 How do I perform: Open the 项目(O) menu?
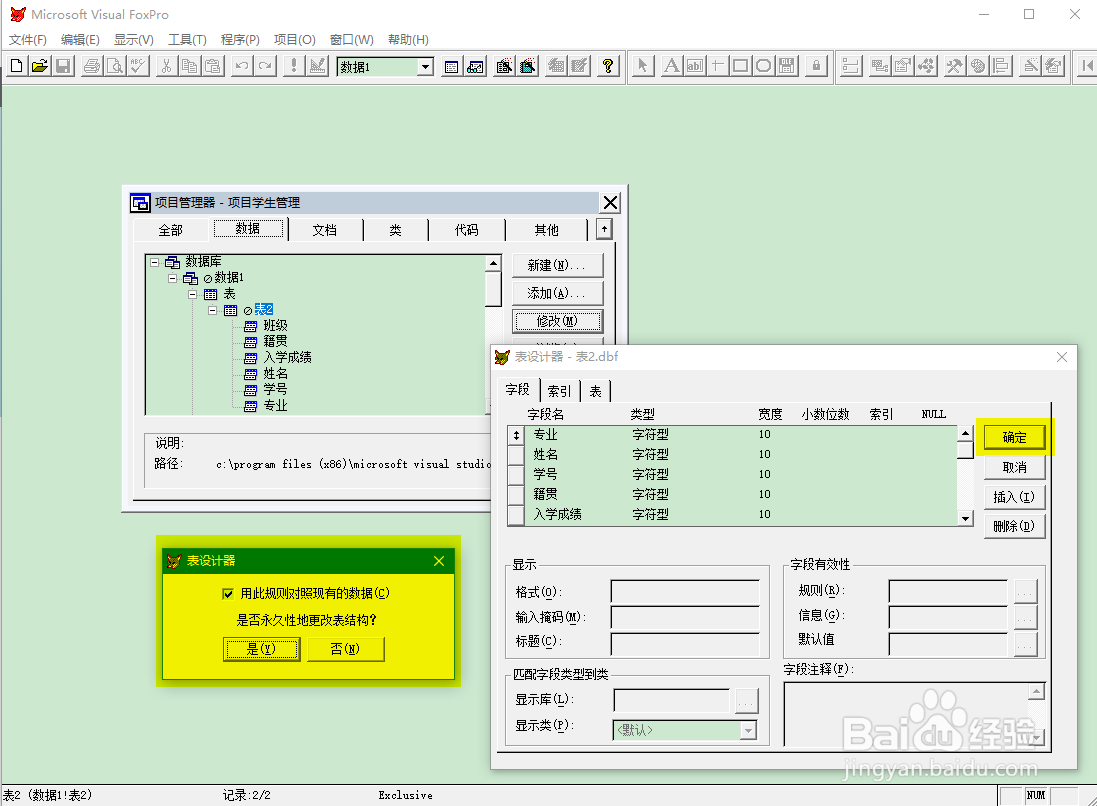tap(295, 40)
